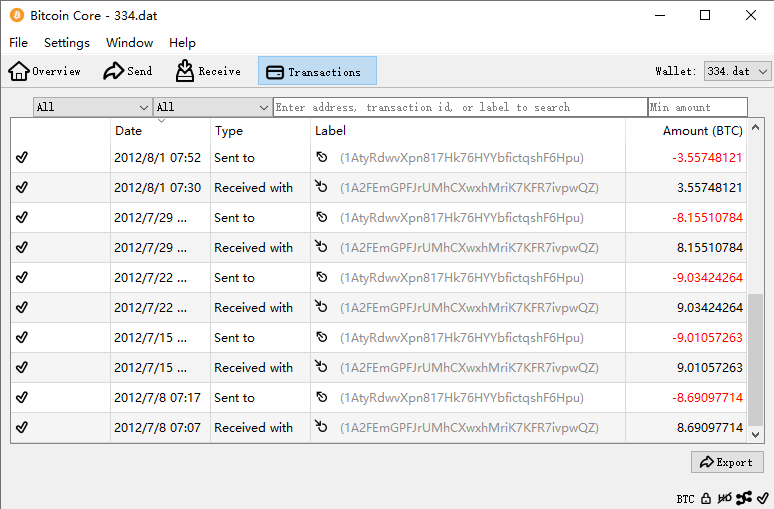Click the Min amount input field
774x509 pixels.
pyautogui.click(x=697, y=107)
